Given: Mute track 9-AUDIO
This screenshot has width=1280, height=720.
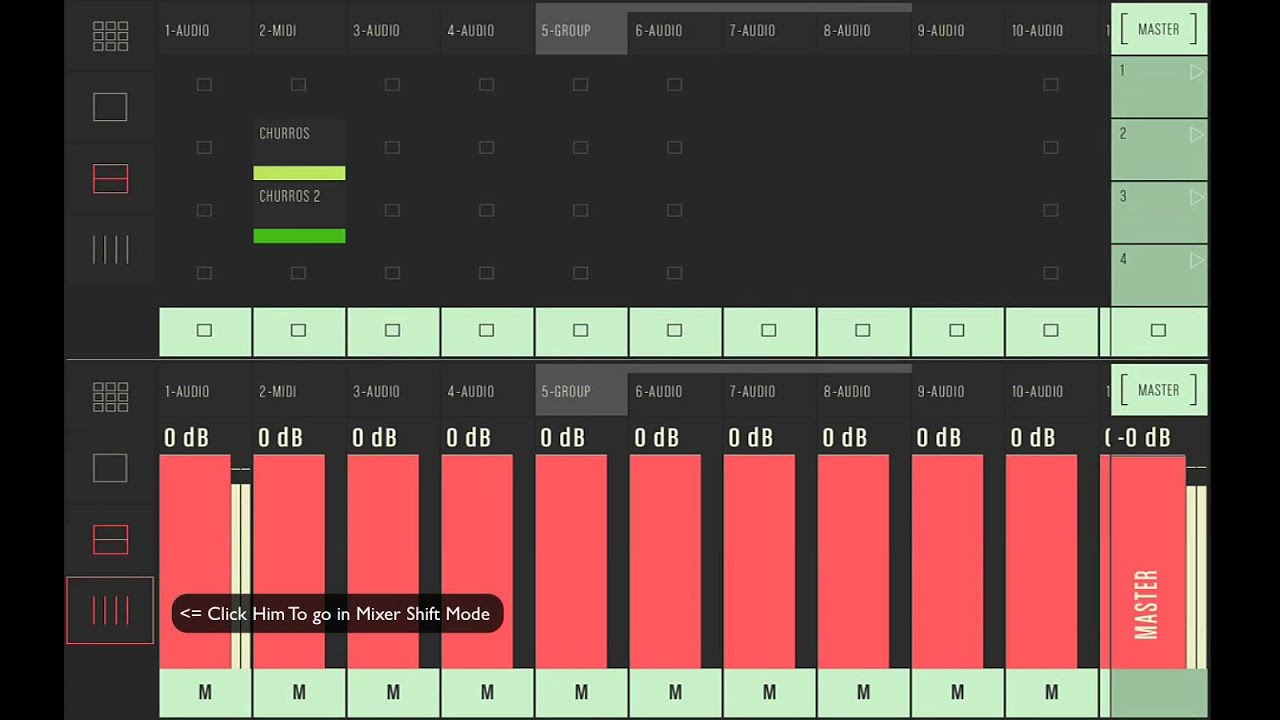Looking at the screenshot, I should 957,692.
